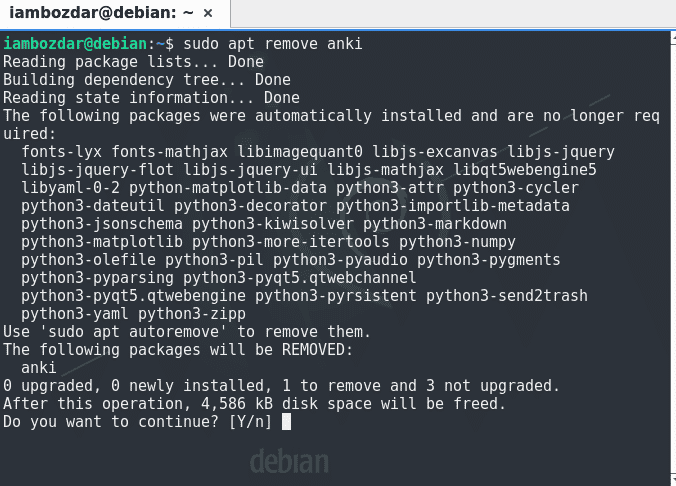
Task: Click the empty tab bar area
Action: tap(453, 13)
